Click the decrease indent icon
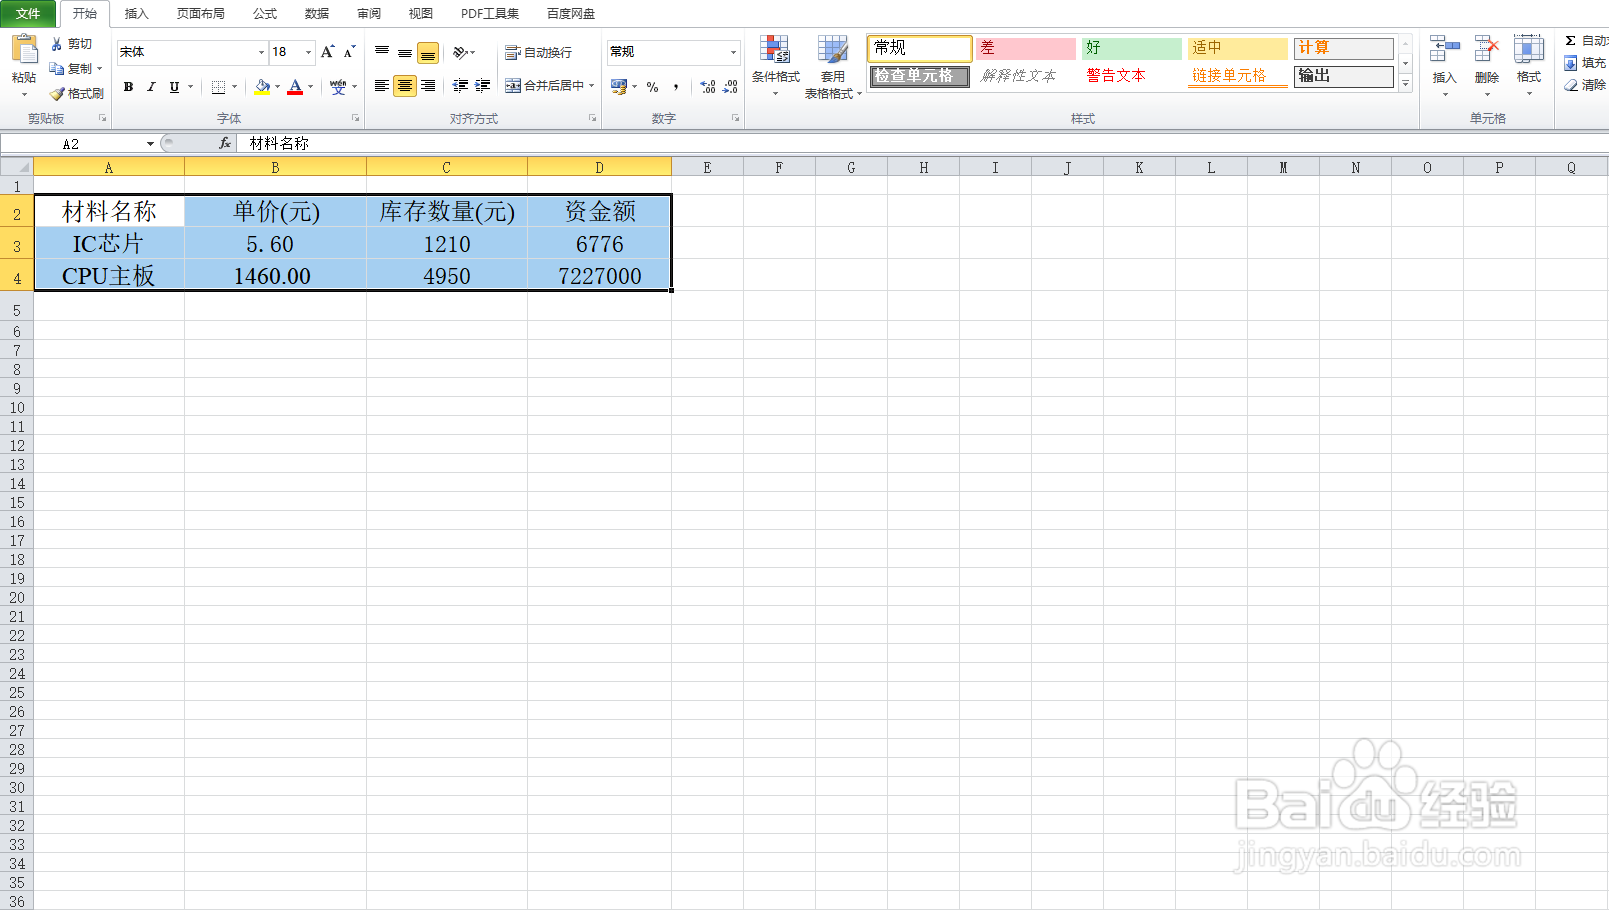Viewport: 1609px width, 910px height. (x=460, y=86)
